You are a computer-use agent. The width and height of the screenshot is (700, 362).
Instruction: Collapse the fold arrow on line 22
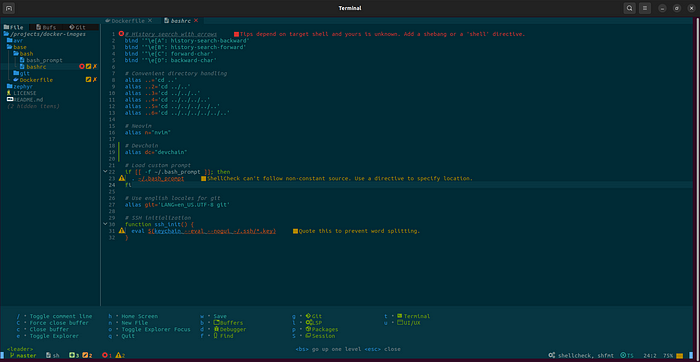pos(105,172)
